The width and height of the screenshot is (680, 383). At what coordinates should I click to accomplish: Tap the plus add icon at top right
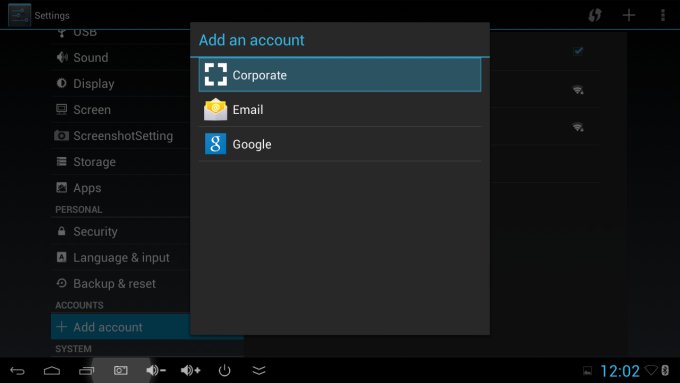(x=629, y=15)
